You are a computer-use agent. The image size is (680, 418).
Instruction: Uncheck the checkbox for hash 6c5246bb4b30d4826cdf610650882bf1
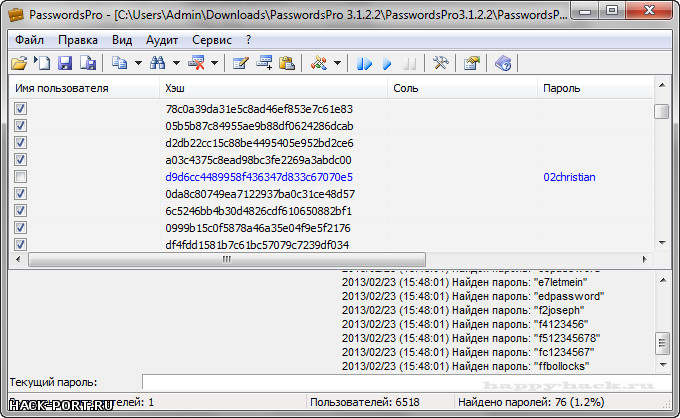(20, 211)
